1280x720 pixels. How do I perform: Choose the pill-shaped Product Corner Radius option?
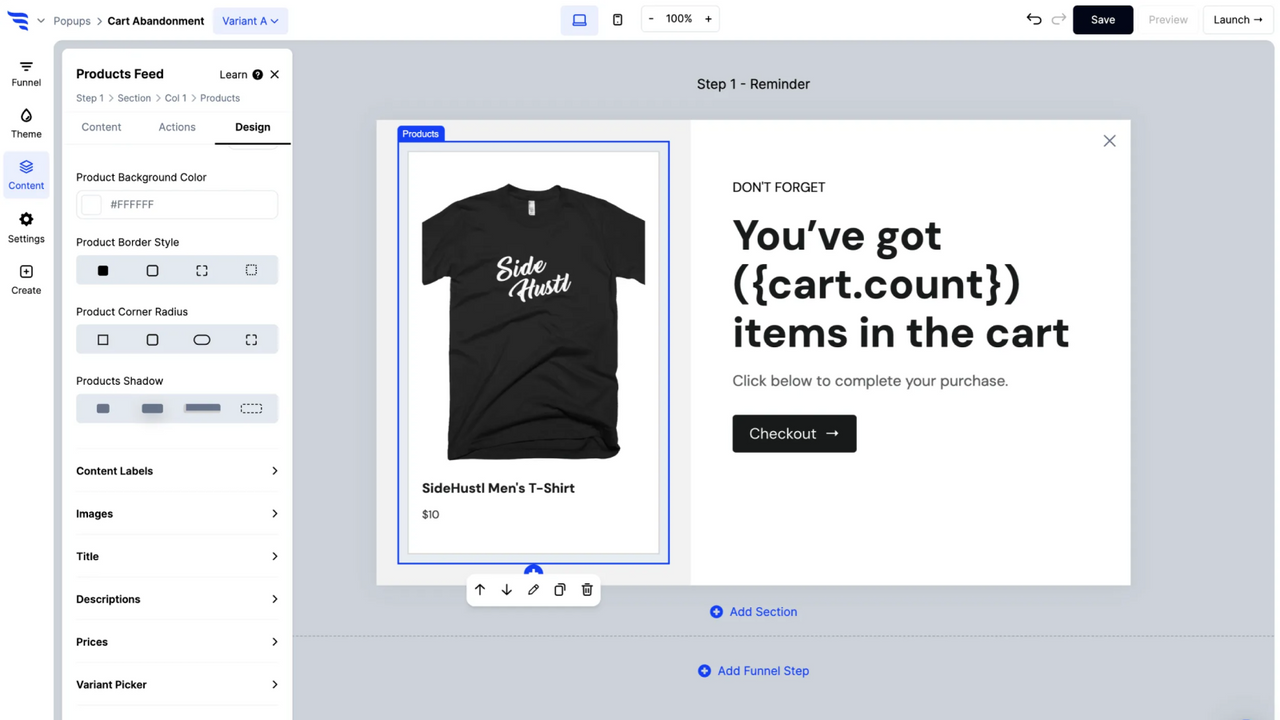pos(202,339)
